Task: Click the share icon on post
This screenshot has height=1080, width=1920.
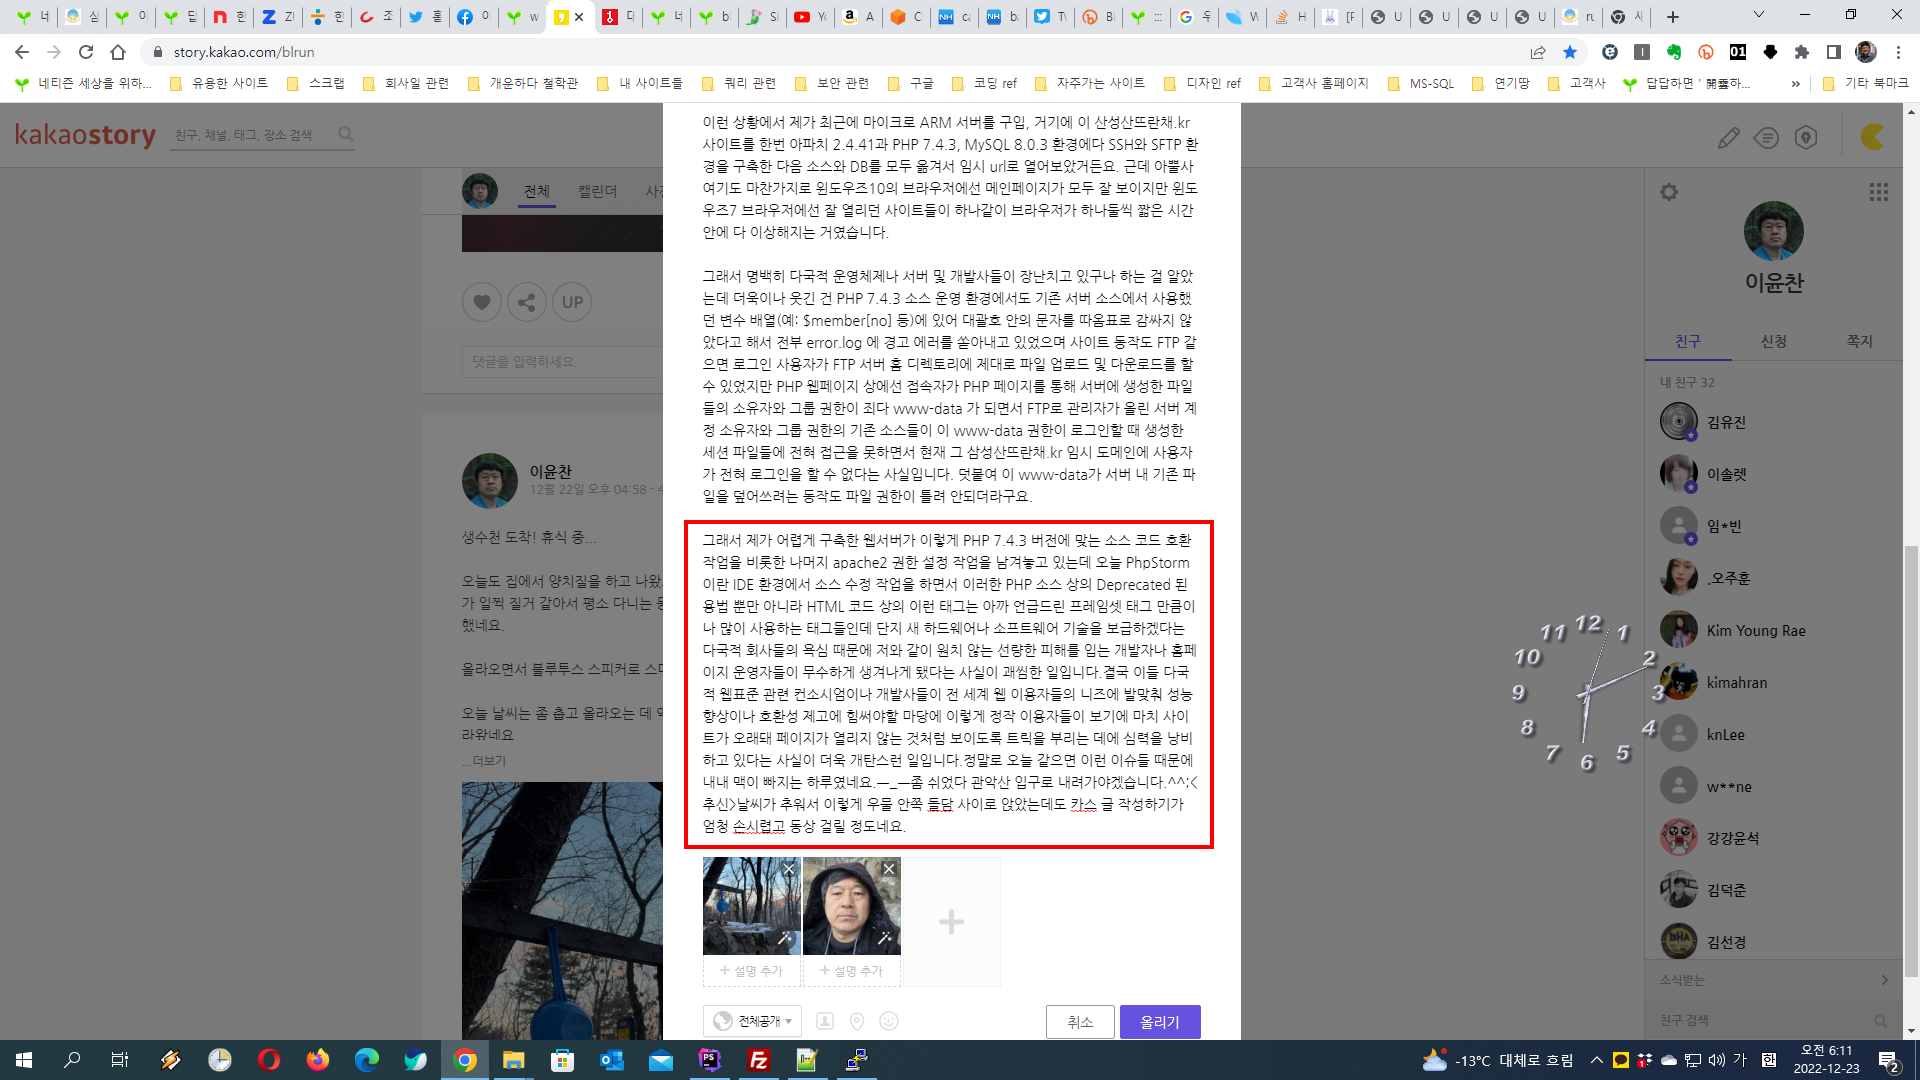Action: [527, 302]
